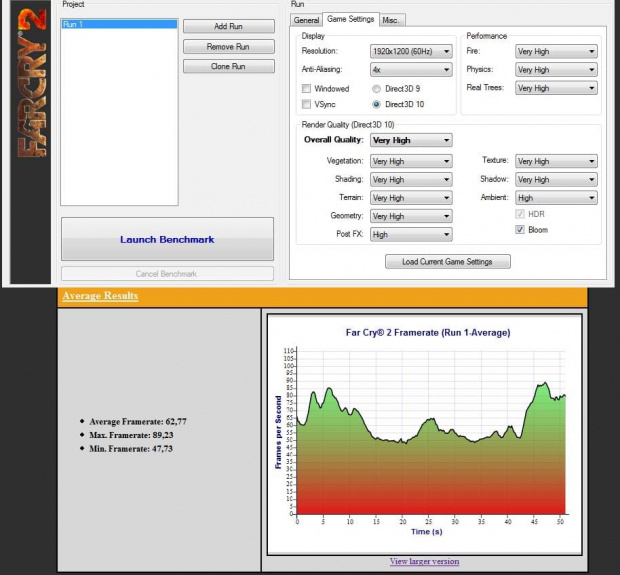The height and width of the screenshot is (575, 620).
Task: Click the Average Results heading link
Action: click(x=100, y=296)
